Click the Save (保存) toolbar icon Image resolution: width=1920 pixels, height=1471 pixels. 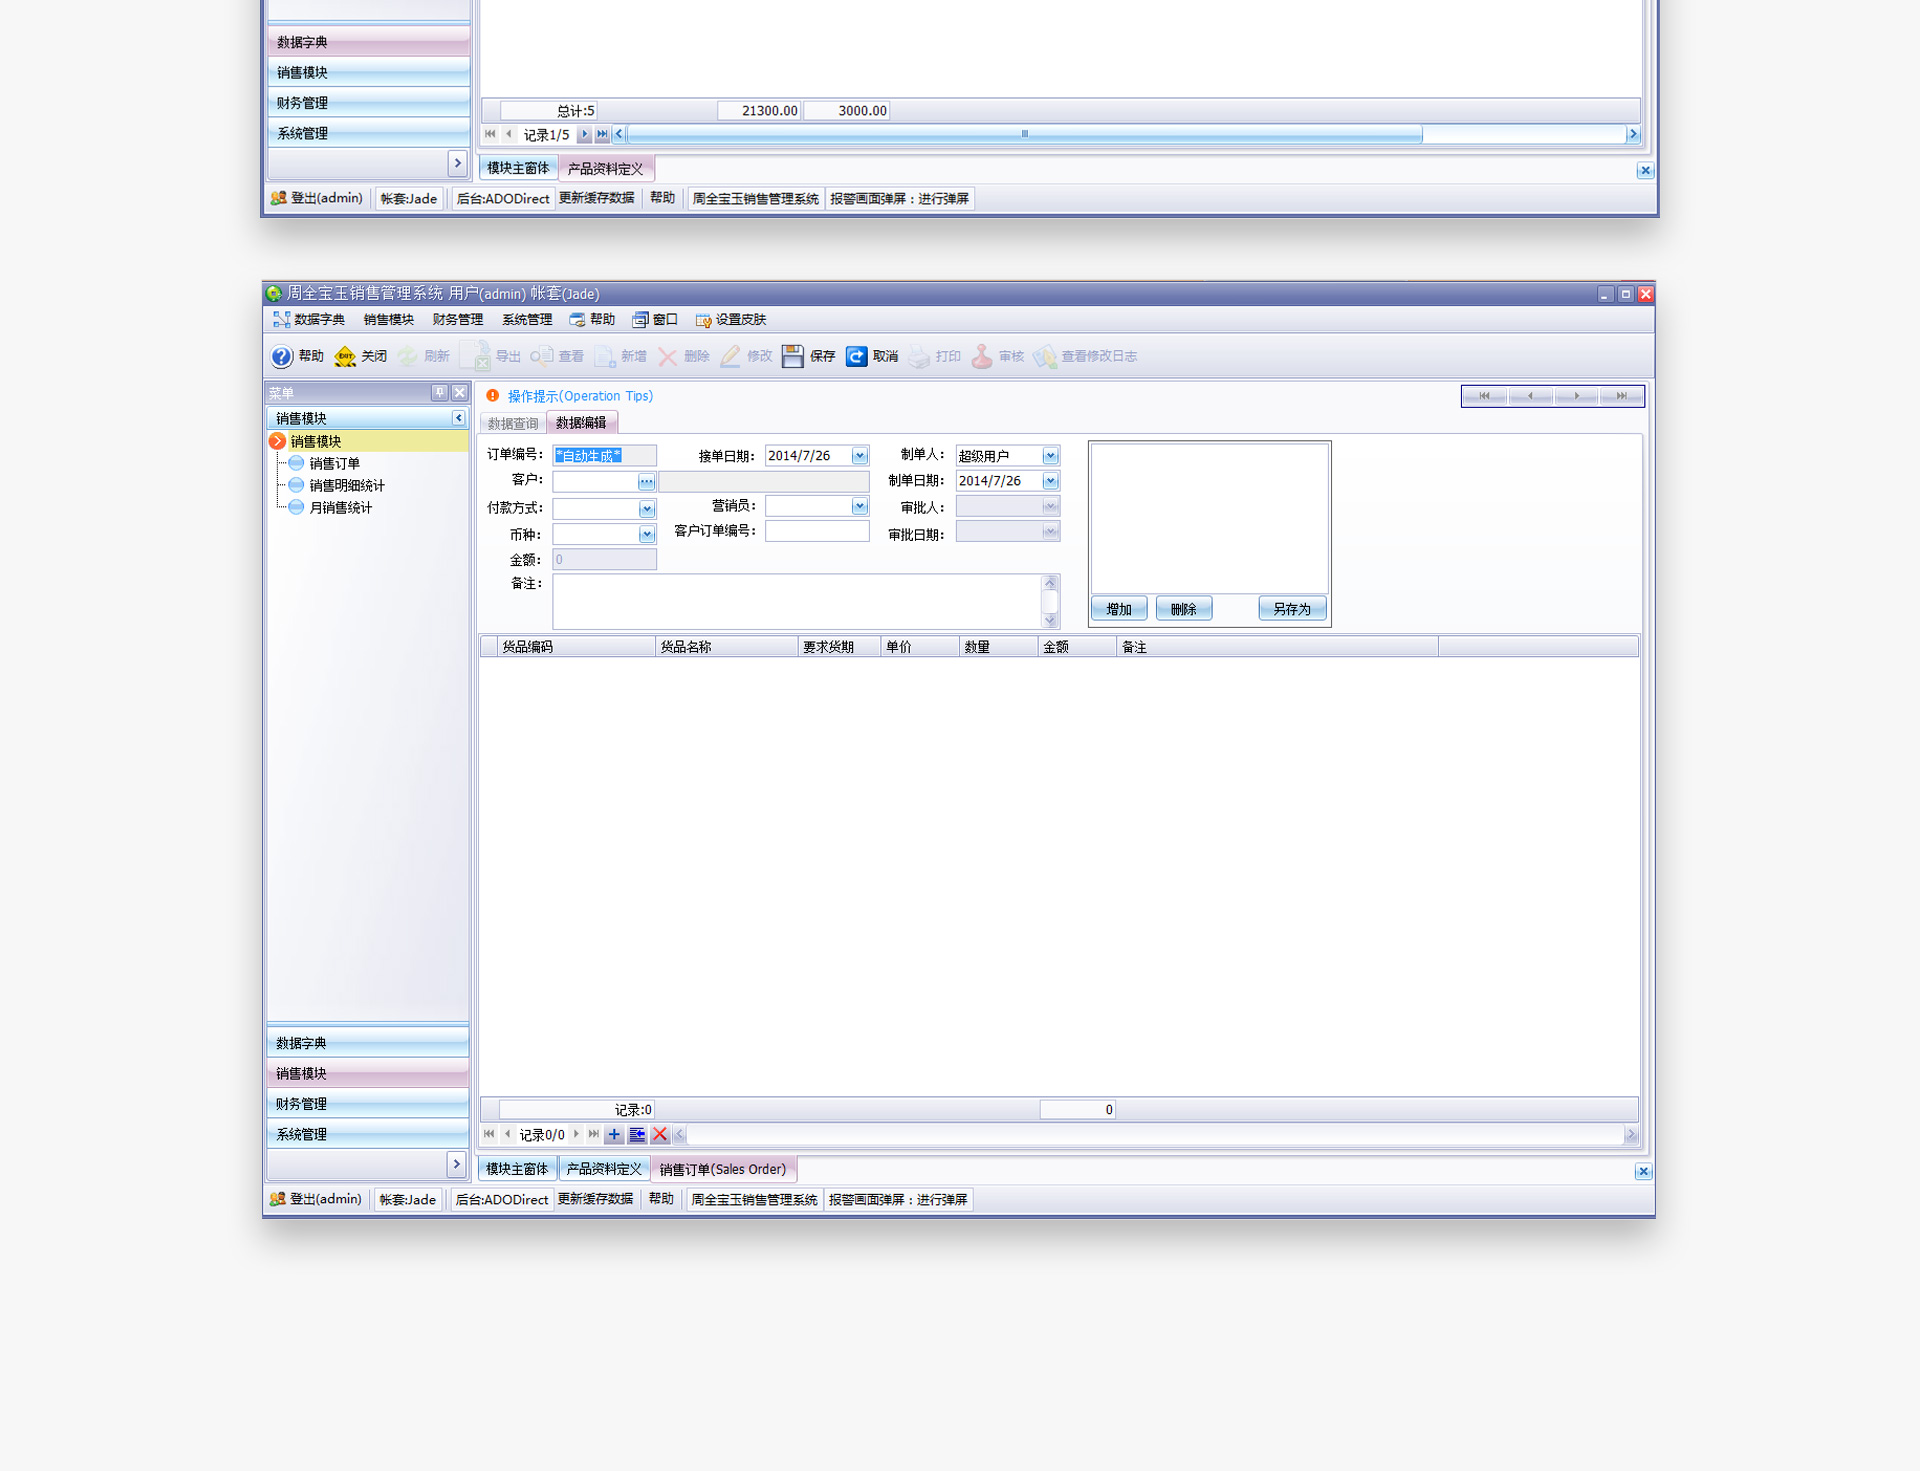coord(792,356)
